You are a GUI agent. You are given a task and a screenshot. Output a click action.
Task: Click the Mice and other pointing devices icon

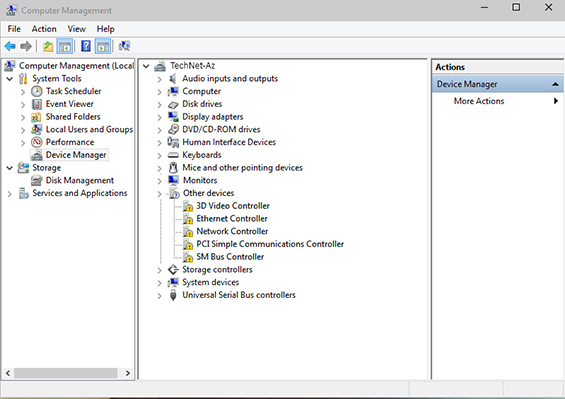(x=173, y=168)
